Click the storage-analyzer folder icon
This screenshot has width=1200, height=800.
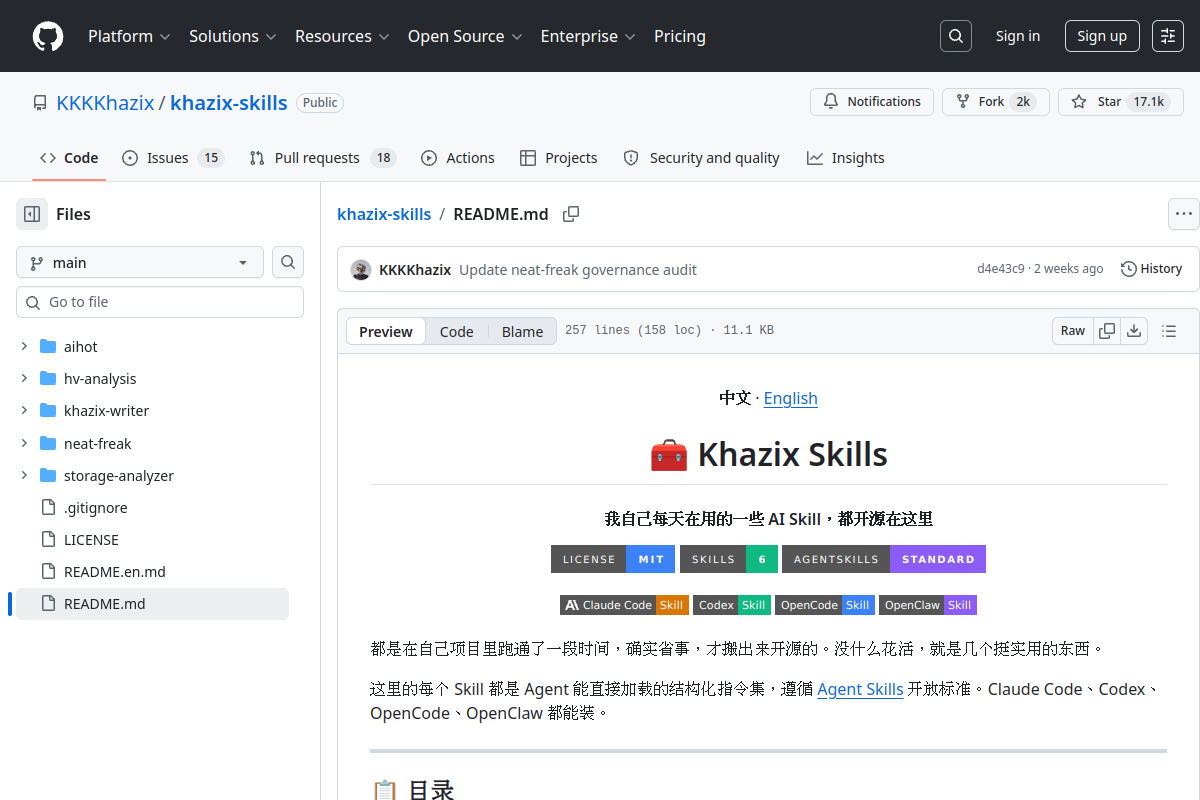tap(48, 476)
